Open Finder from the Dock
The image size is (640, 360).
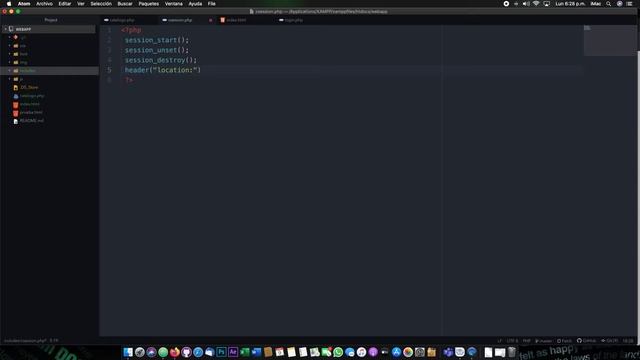(128, 352)
